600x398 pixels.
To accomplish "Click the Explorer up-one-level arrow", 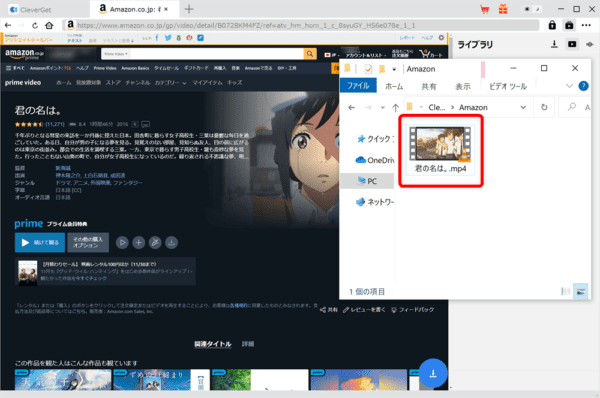I will 396,108.
